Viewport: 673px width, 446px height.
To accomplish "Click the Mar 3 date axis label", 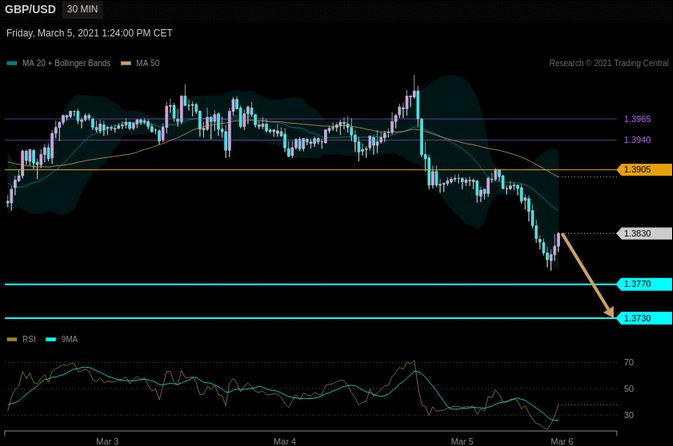I will click(107, 441).
